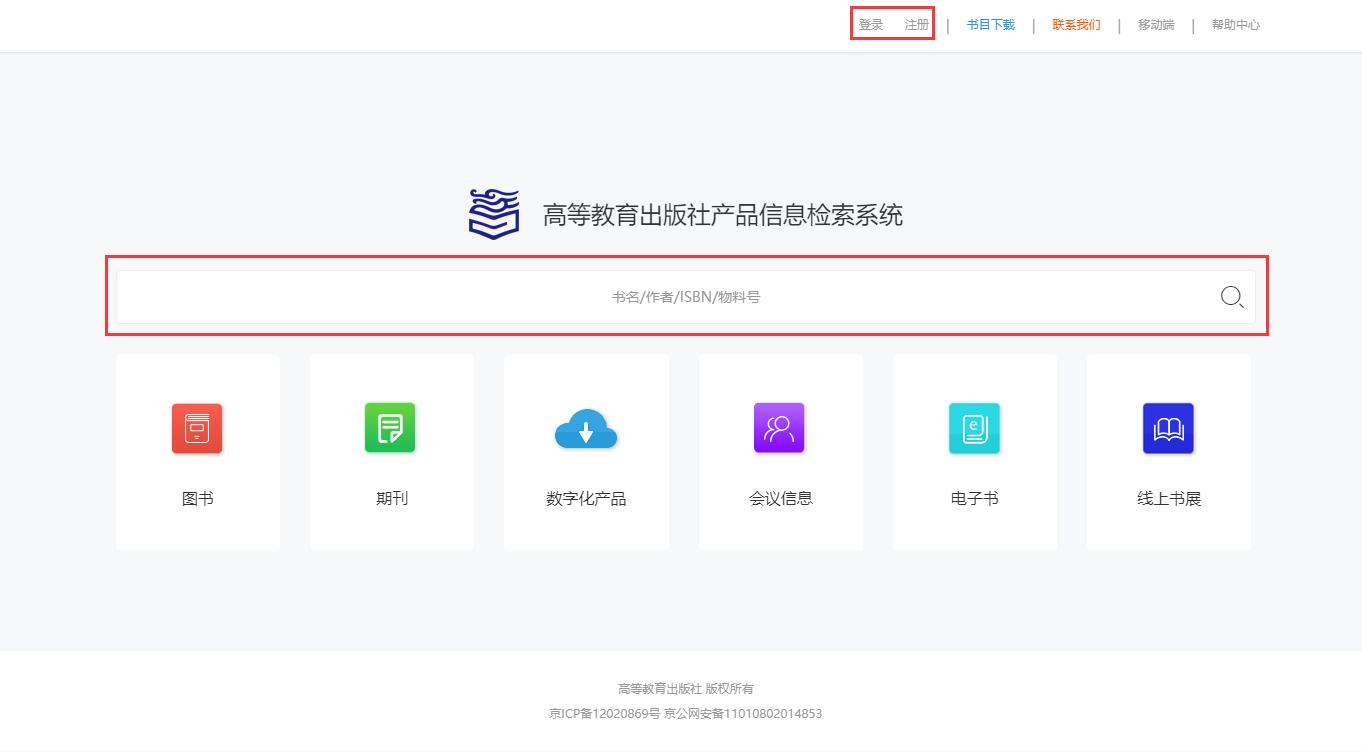Click the publisher logo next to the title
Image resolution: width=1362 pixels, height=752 pixels.
(492, 213)
